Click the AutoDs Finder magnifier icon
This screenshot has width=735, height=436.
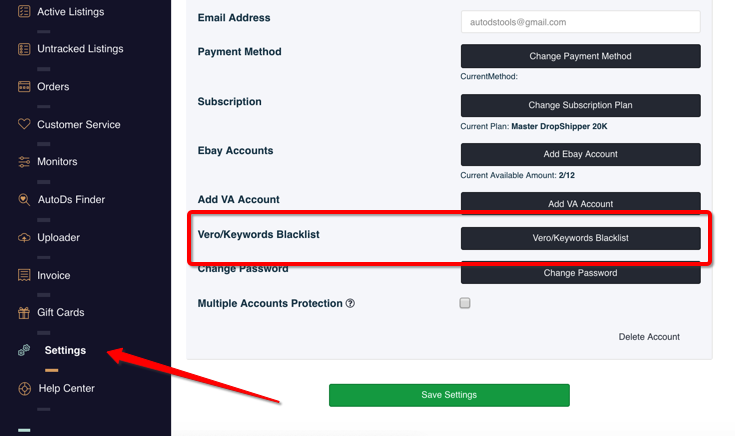(24, 200)
